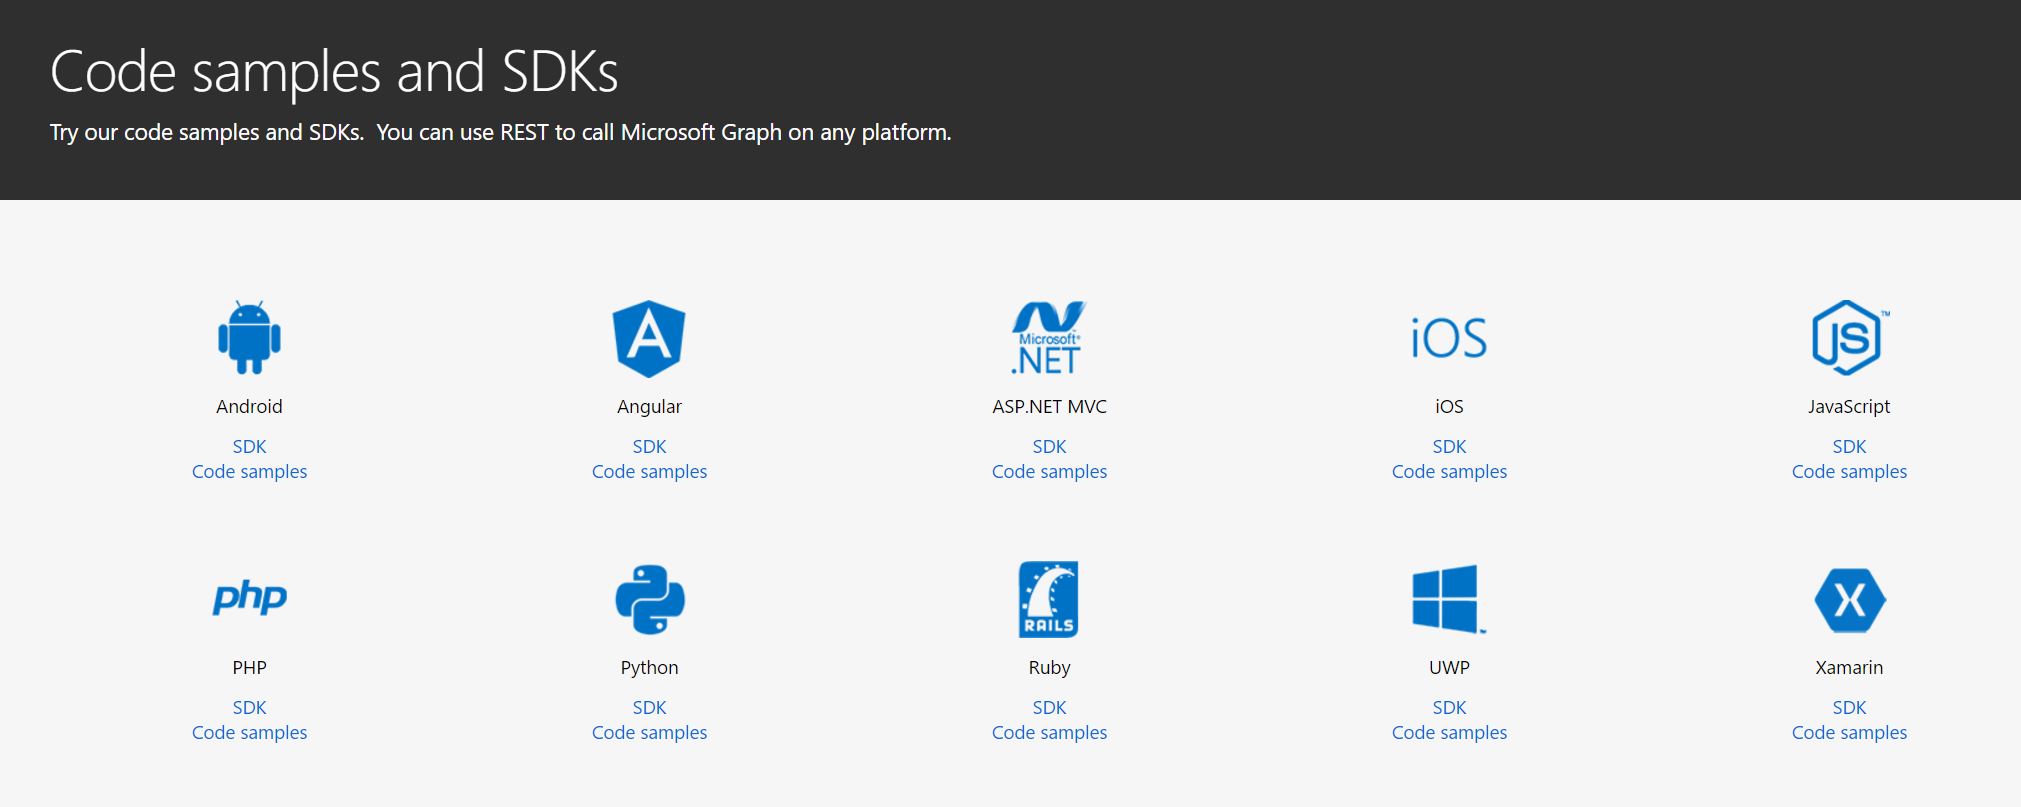Open the UWP SDK link
The image size is (2021, 807).
pos(1449,708)
